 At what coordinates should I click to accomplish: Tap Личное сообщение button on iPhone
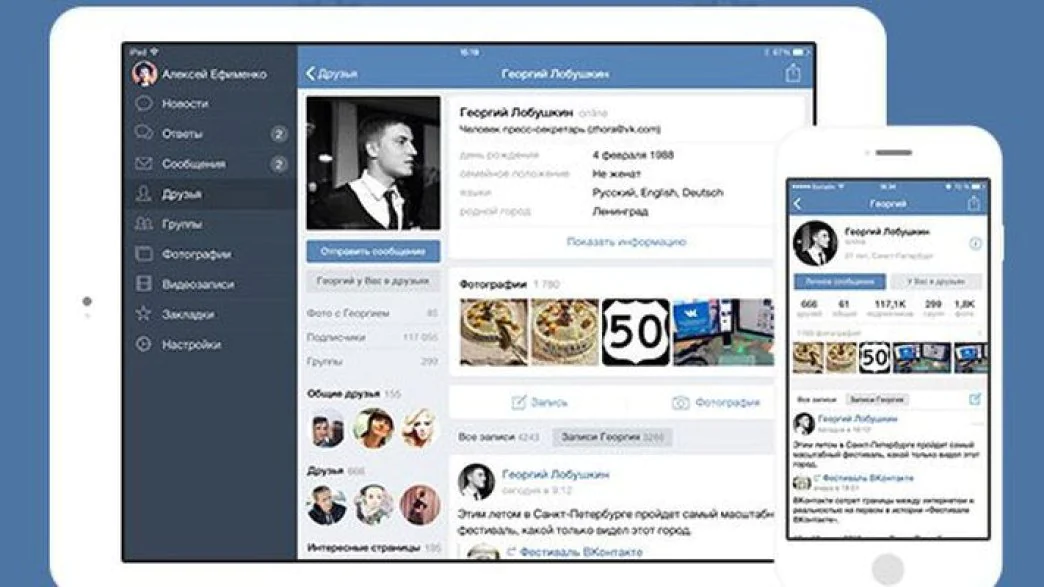[x=840, y=282]
